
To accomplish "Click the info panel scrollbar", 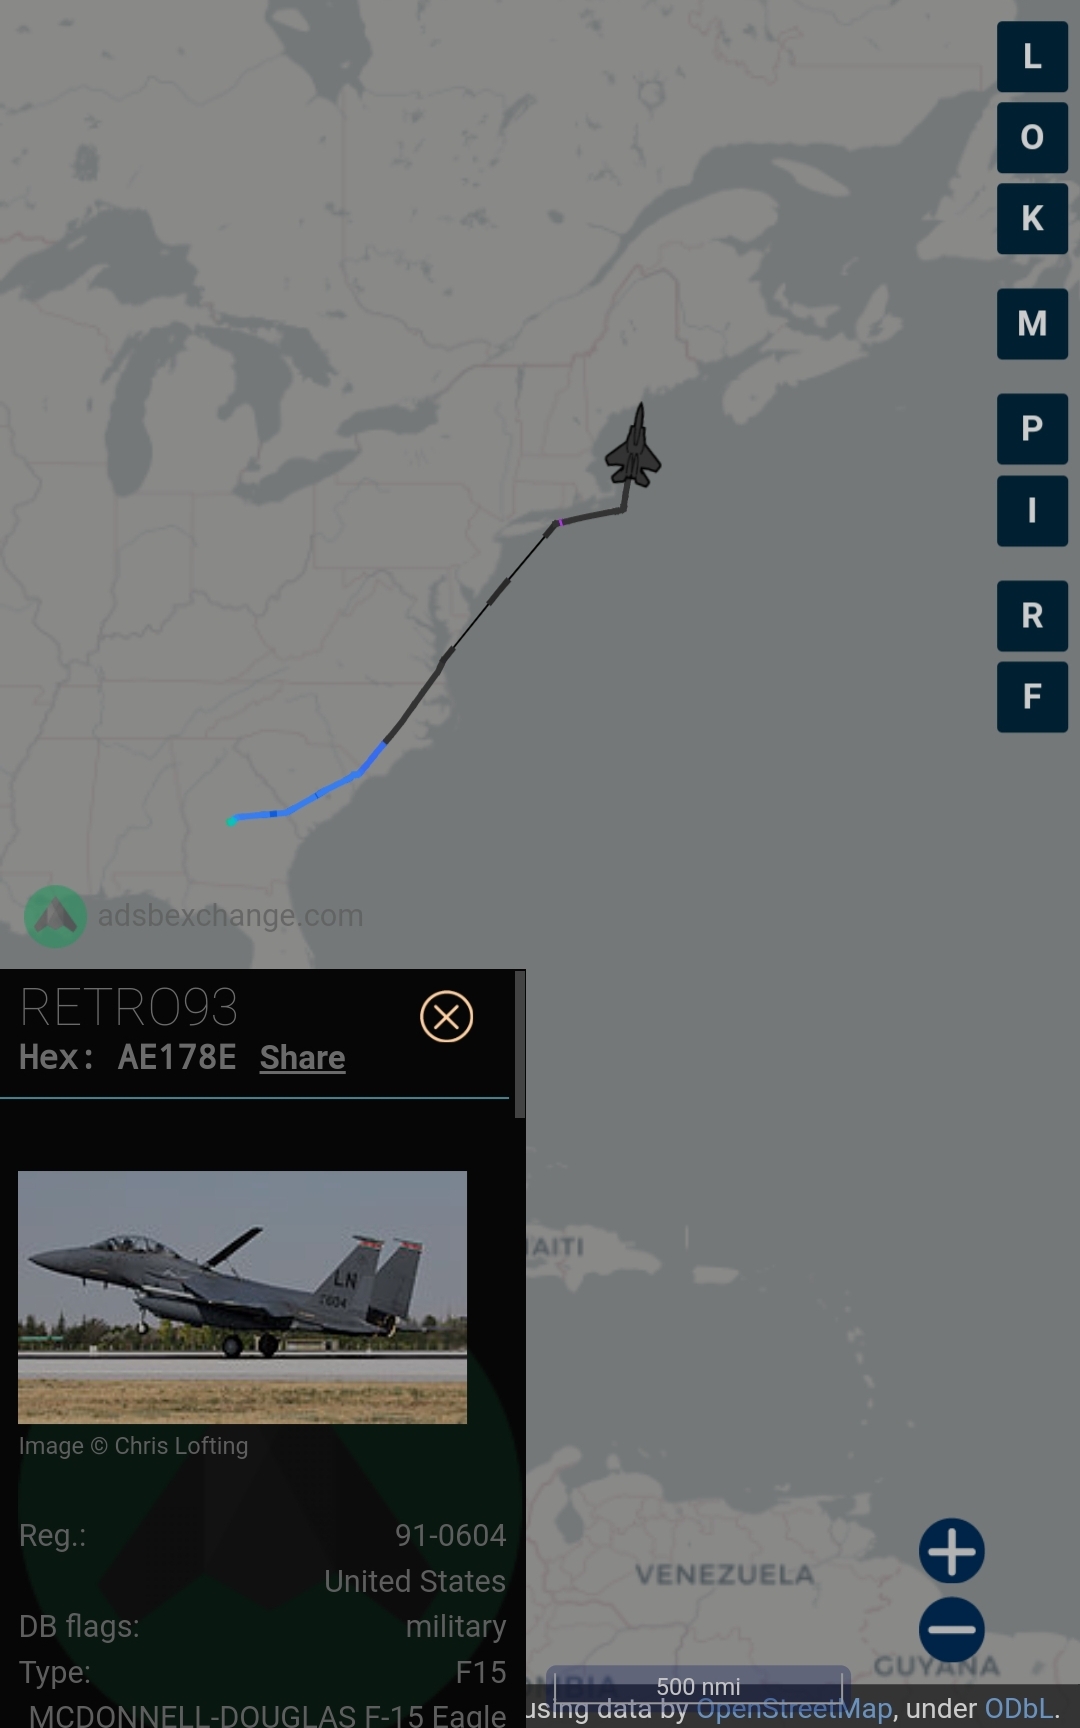I will pyautogui.click(x=519, y=1044).
